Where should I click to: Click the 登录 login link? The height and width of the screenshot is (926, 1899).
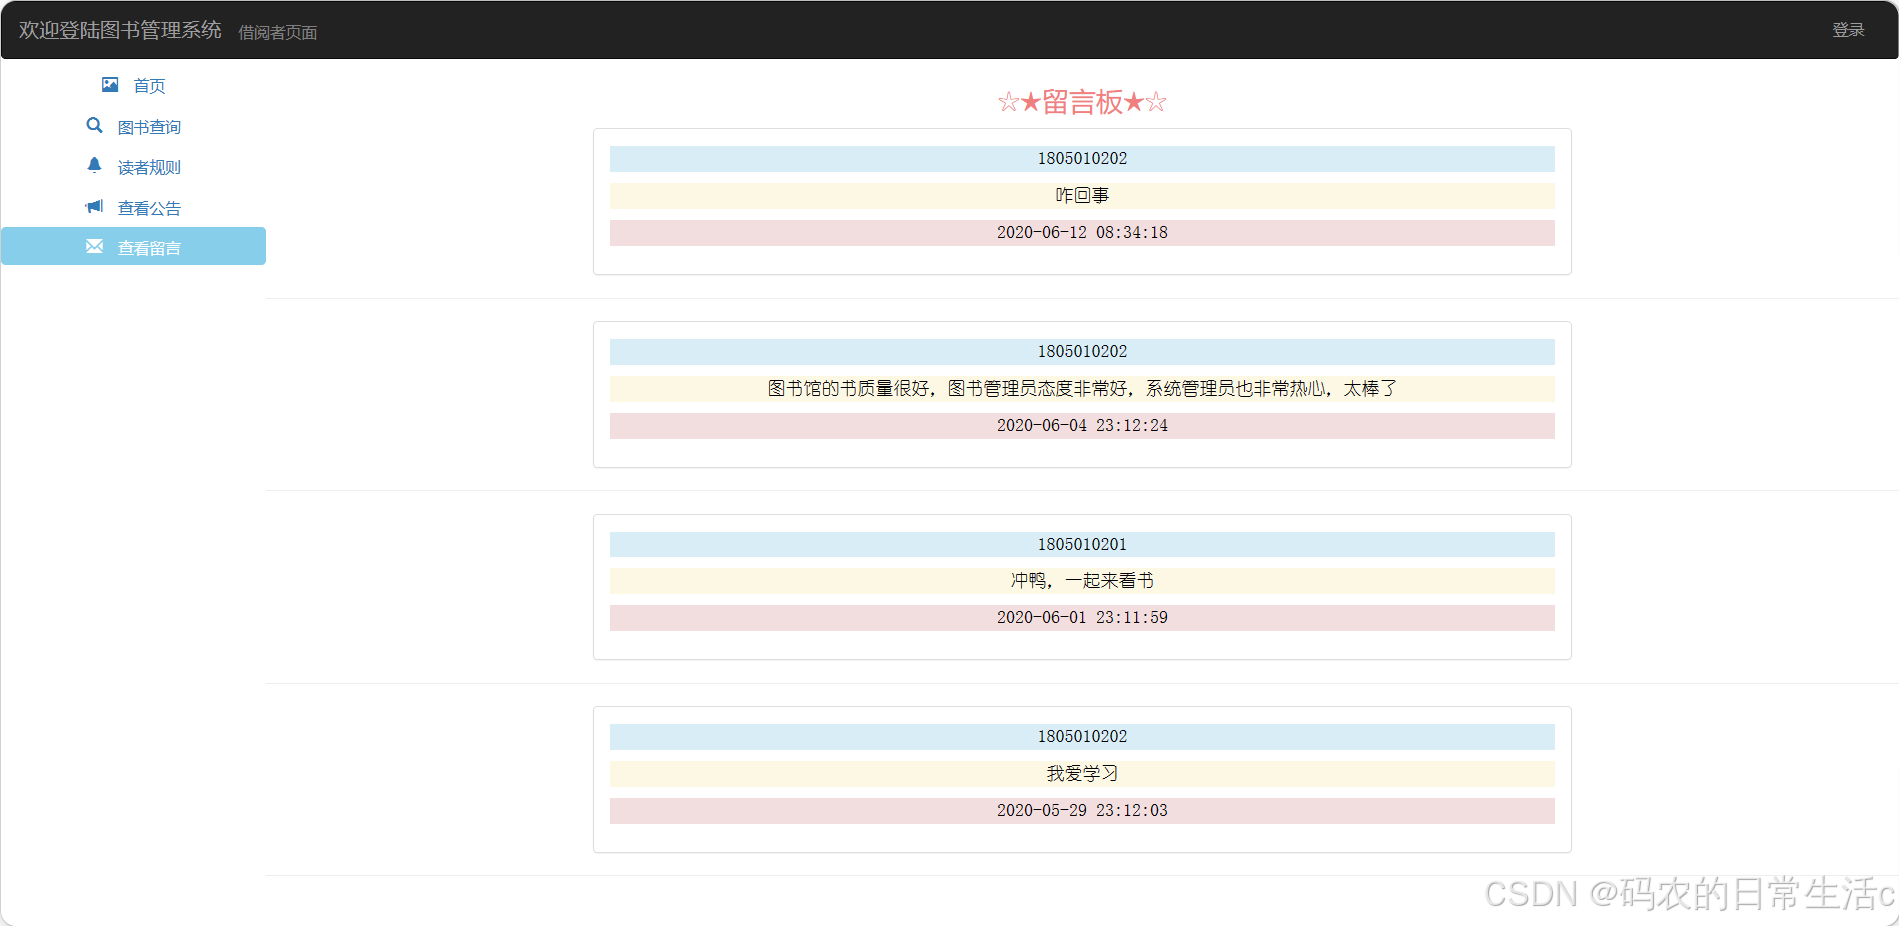[1848, 29]
